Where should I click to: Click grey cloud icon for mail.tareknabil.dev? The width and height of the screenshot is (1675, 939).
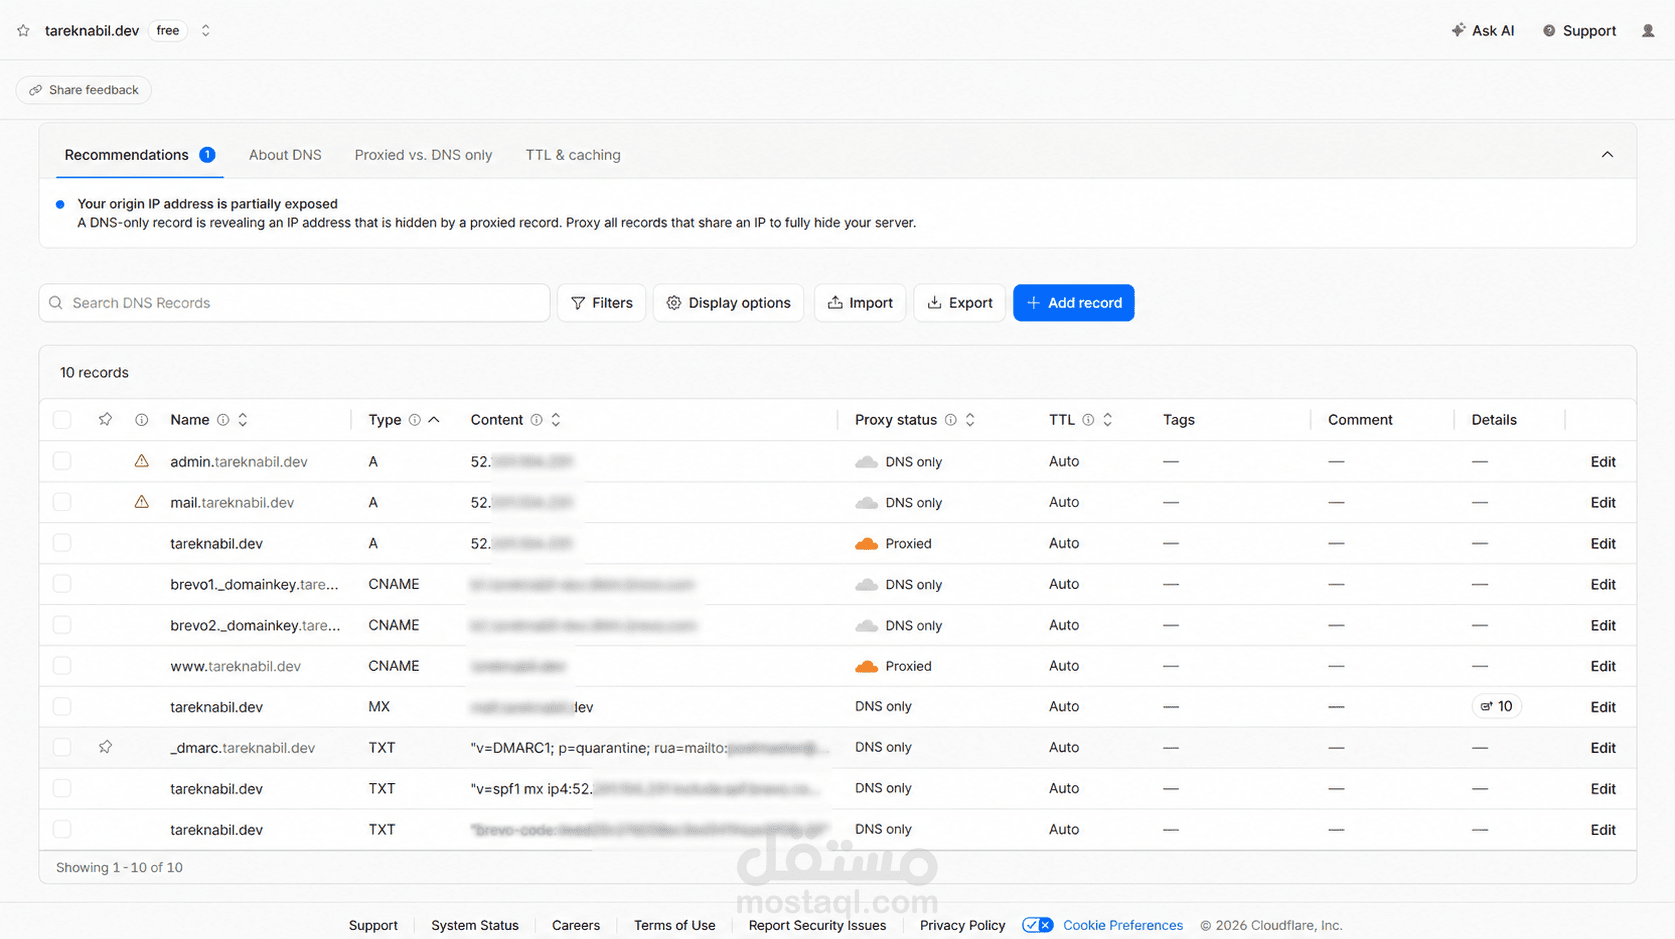click(x=866, y=503)
